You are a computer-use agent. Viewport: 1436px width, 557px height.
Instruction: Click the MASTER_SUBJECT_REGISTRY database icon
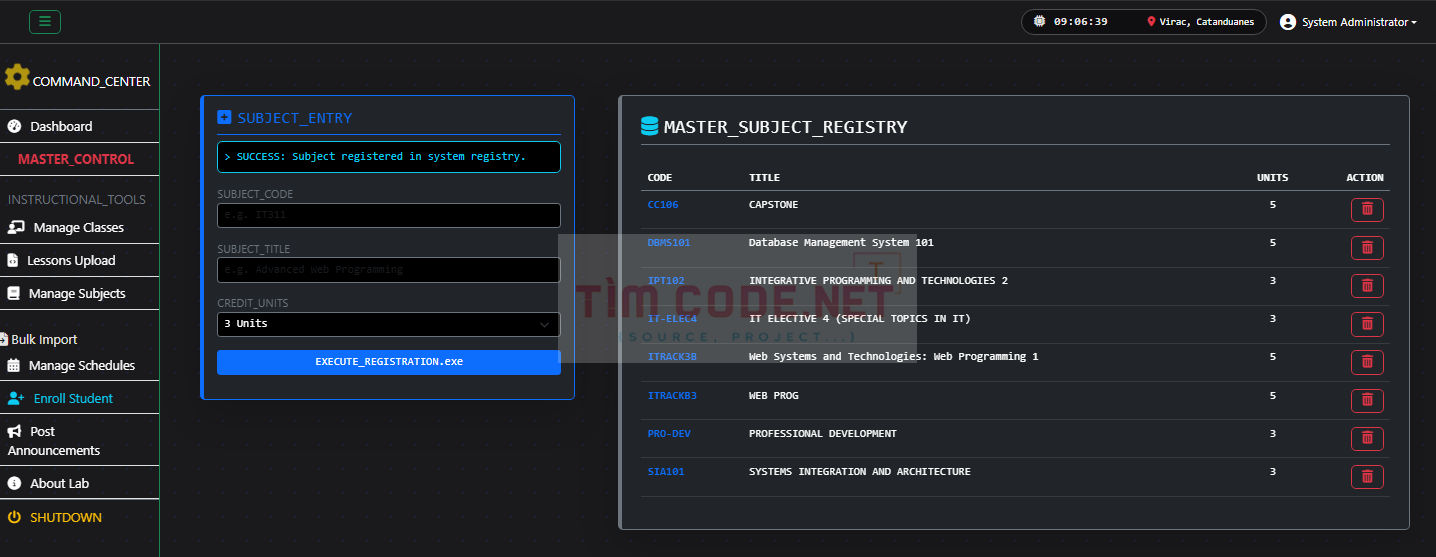click(650, 126)
